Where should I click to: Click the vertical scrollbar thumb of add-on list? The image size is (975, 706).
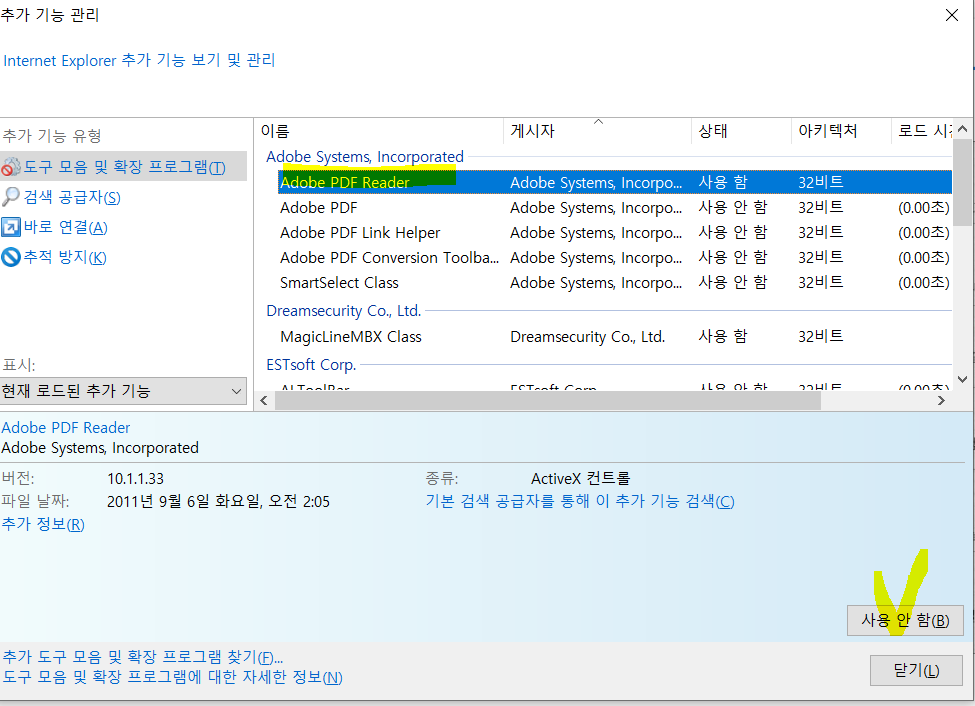pyautogui.click(x=963, y=183)
